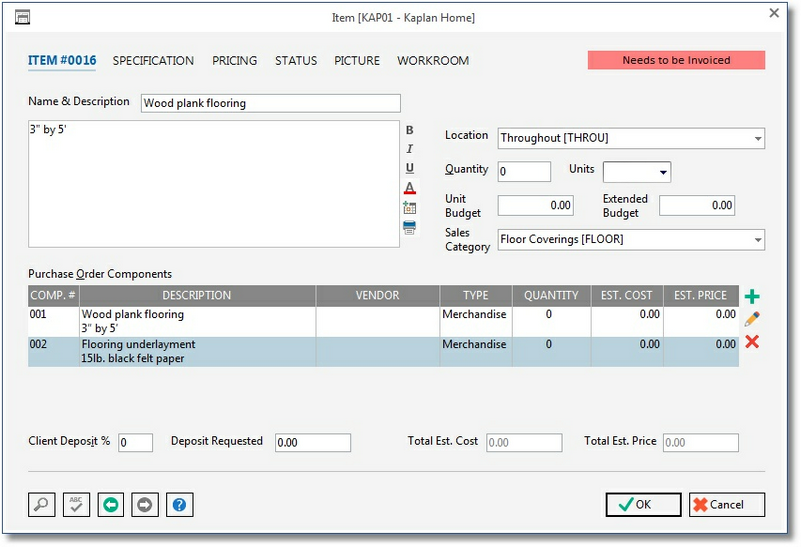801x547 pixels.
Task: Select component row 002 Flooring underlayment
Action: click(x=383, y=351)
